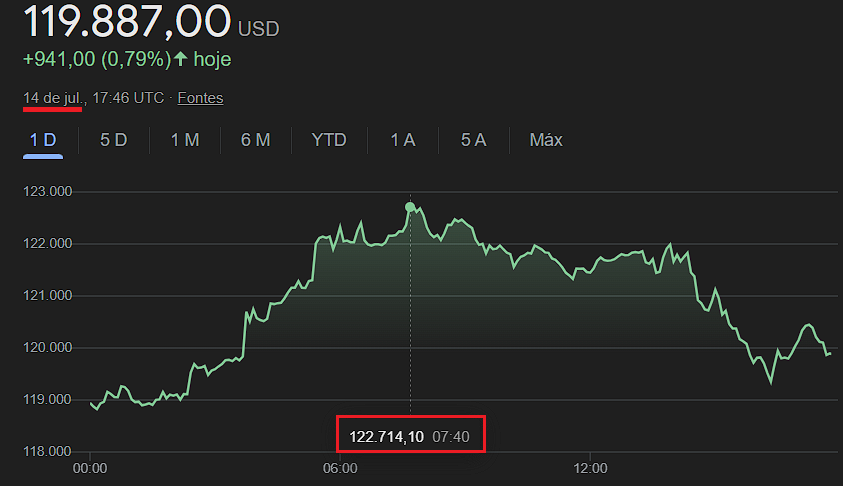Click the USD currency label

pos(258,28)
